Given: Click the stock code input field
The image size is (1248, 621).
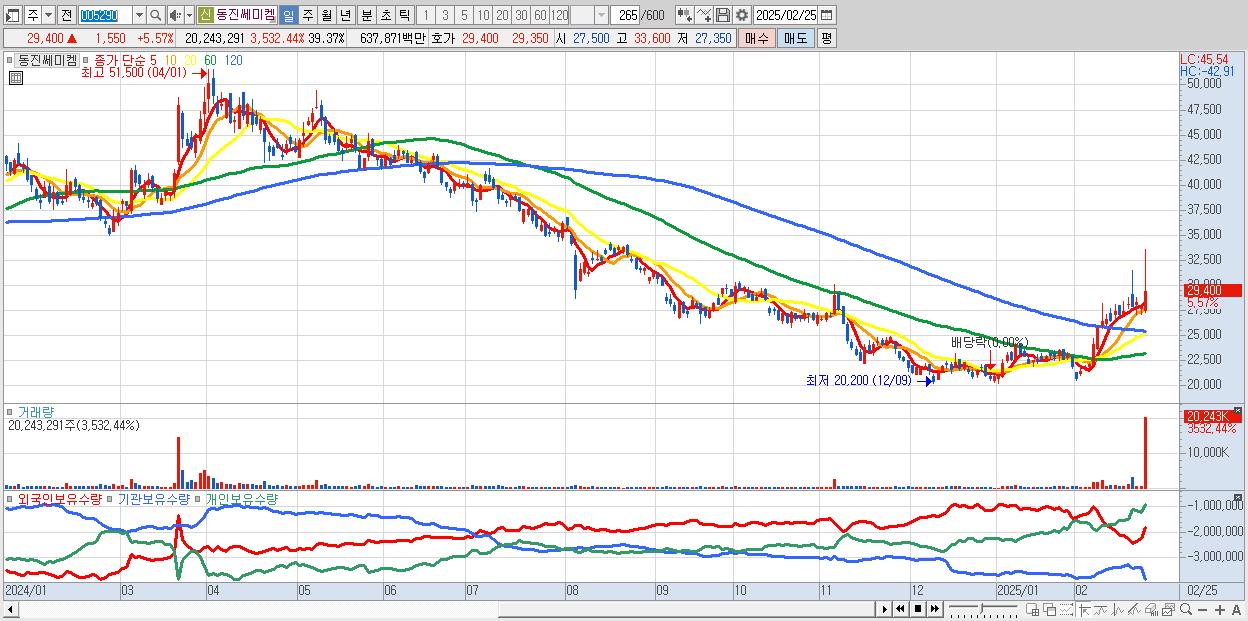Looking at the screenshot, I should click(105, 15).
